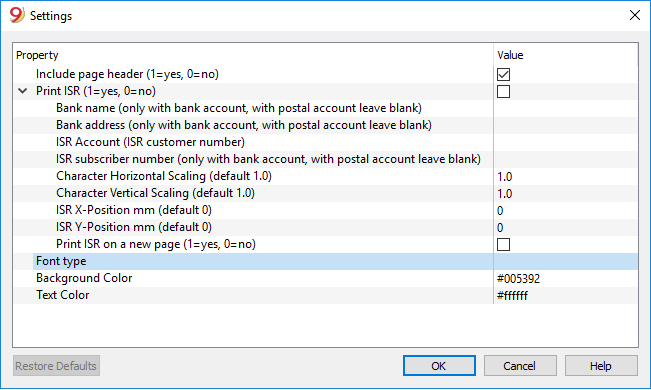The height and width of the screenshot is (390, 651).
Task: Select the Bank address value field
Action: pyautogui.click(x=565, y=125)
